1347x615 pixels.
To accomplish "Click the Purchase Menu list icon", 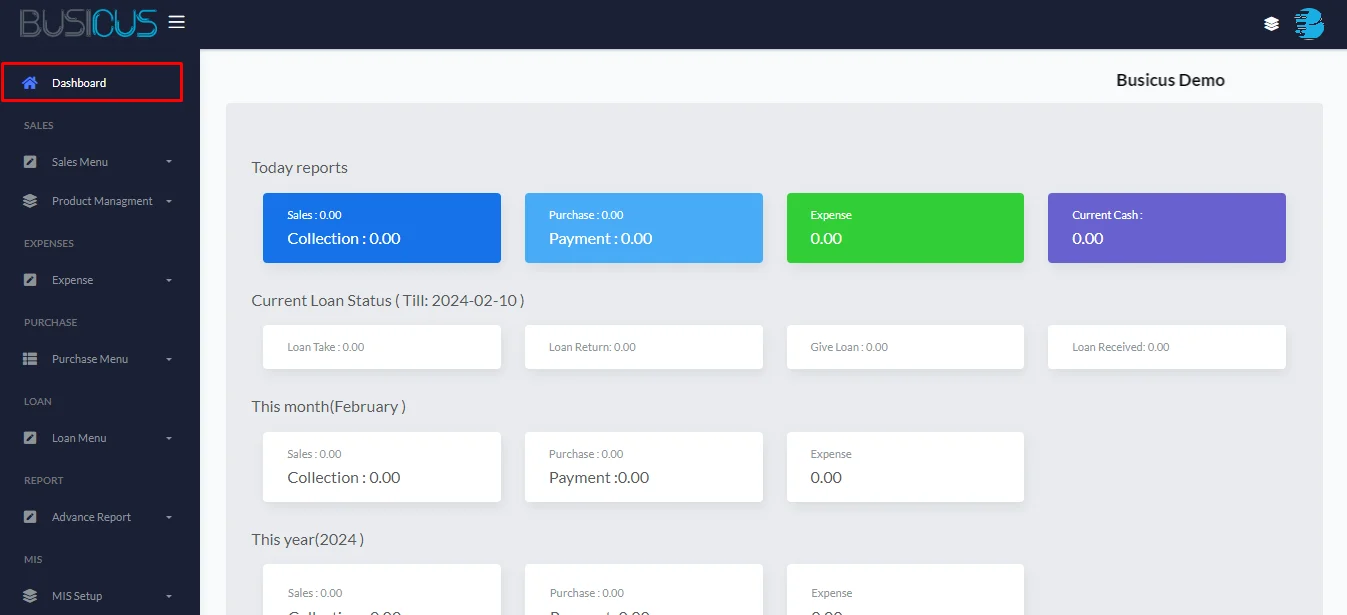I will [x=30, y=359].
